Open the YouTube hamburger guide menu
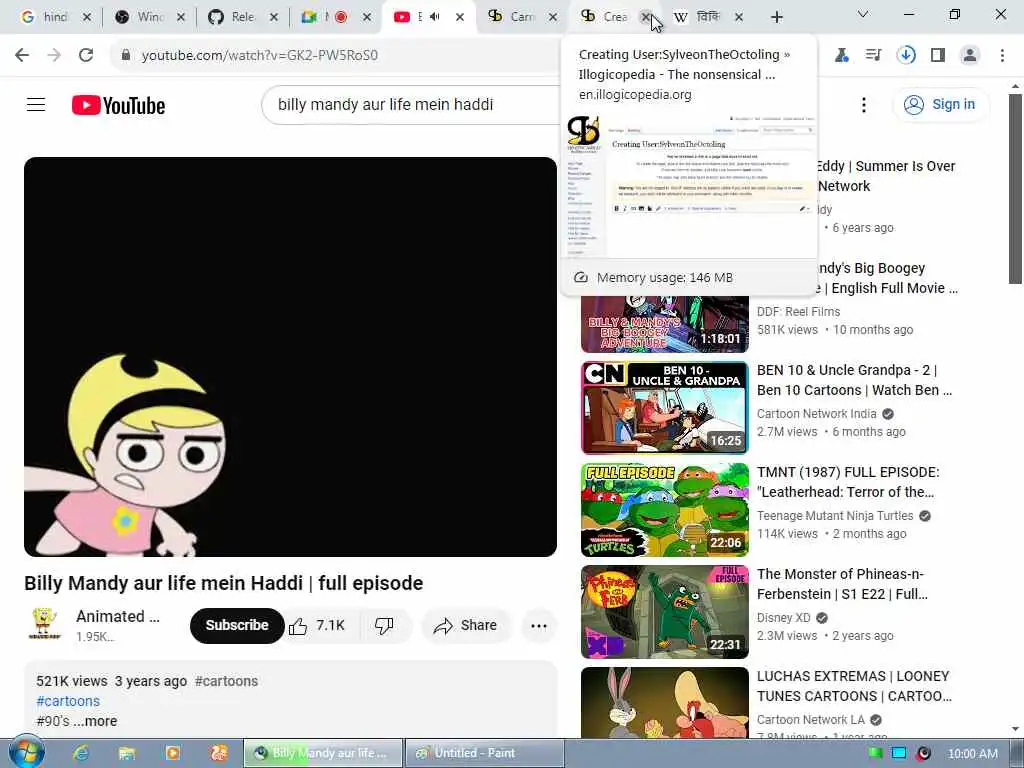The width and height of the screenshot is (1024, 768). 36,104
